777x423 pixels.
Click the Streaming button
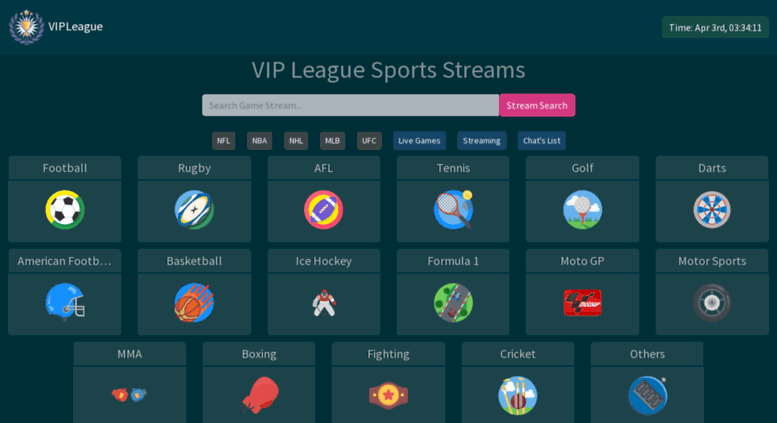(482, 141)
